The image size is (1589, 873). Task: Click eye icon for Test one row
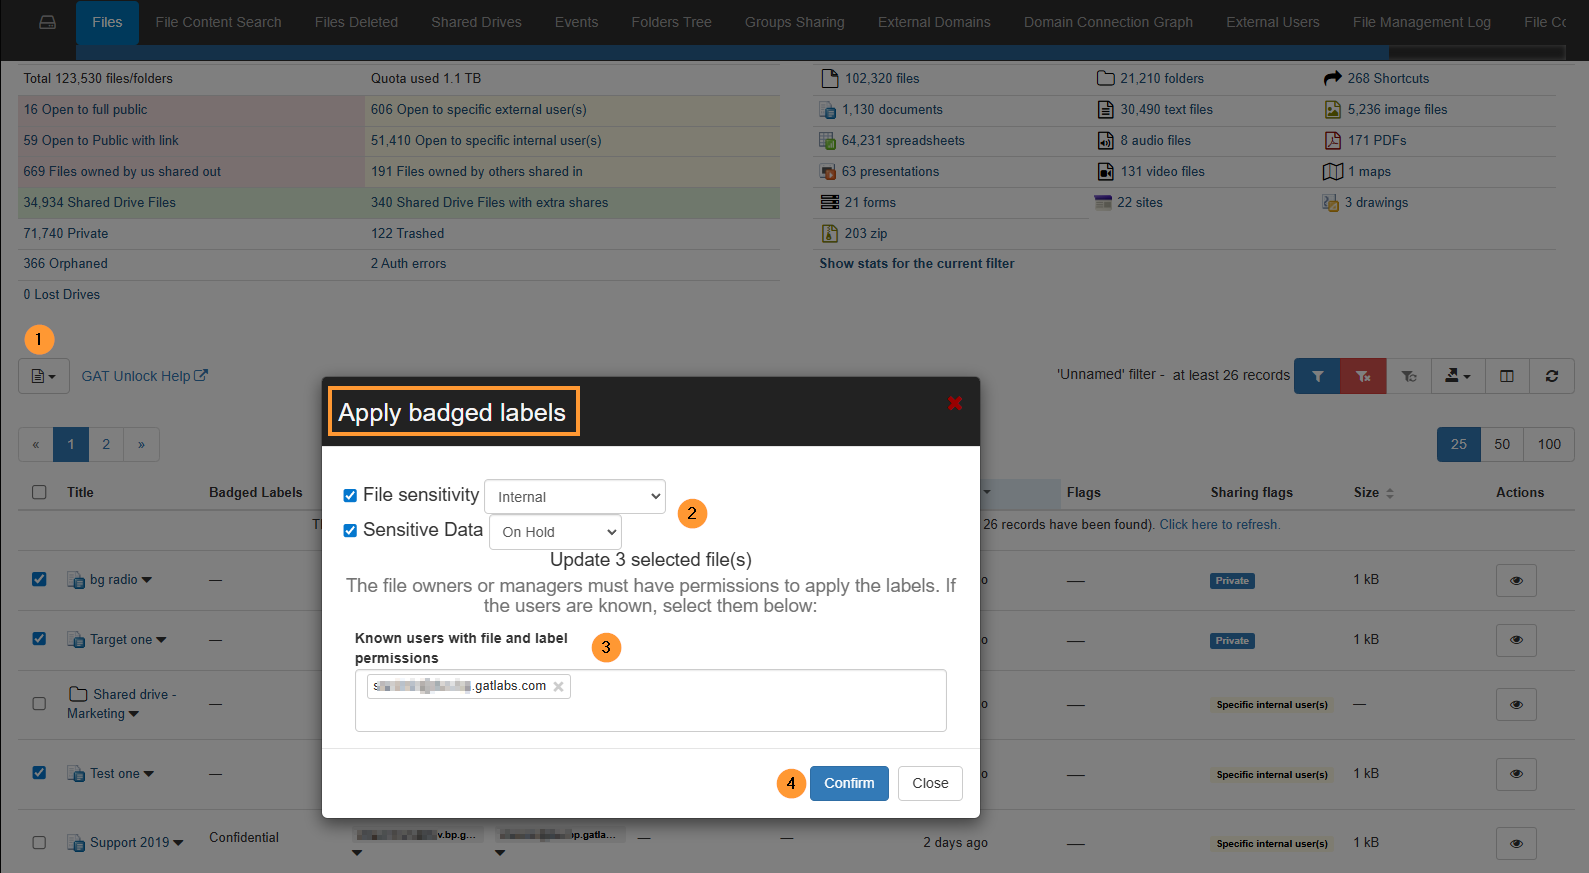pos(1516,774)
